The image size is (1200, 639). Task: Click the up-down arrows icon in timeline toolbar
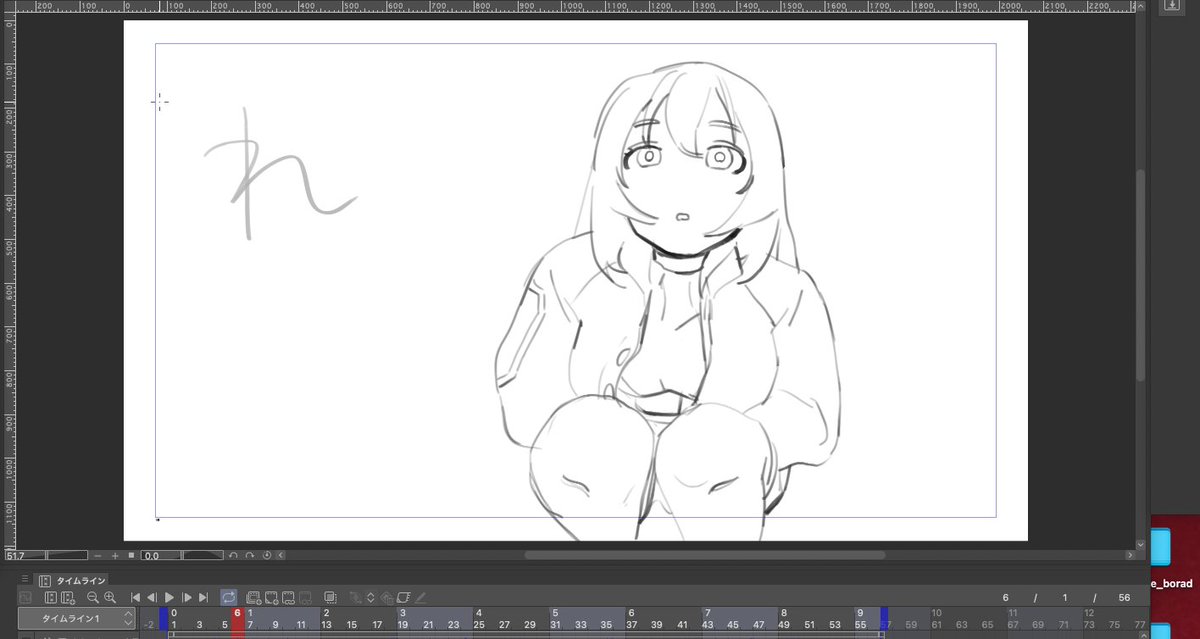tap(370, 597)
